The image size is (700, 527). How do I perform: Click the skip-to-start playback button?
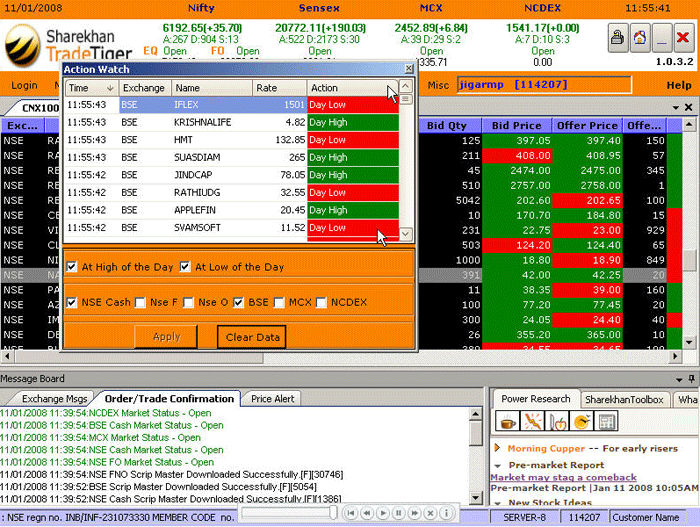(351, 513)
